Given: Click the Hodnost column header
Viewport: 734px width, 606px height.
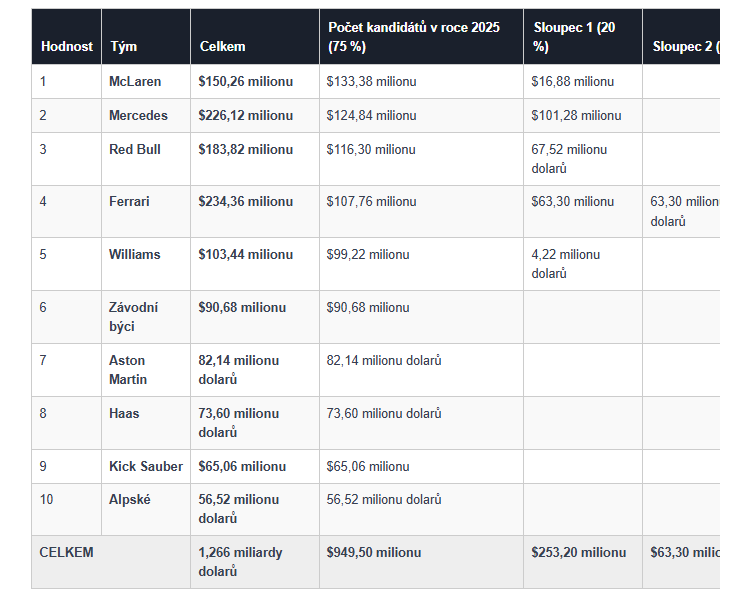Looking at the screenshot, I should 67,47.
